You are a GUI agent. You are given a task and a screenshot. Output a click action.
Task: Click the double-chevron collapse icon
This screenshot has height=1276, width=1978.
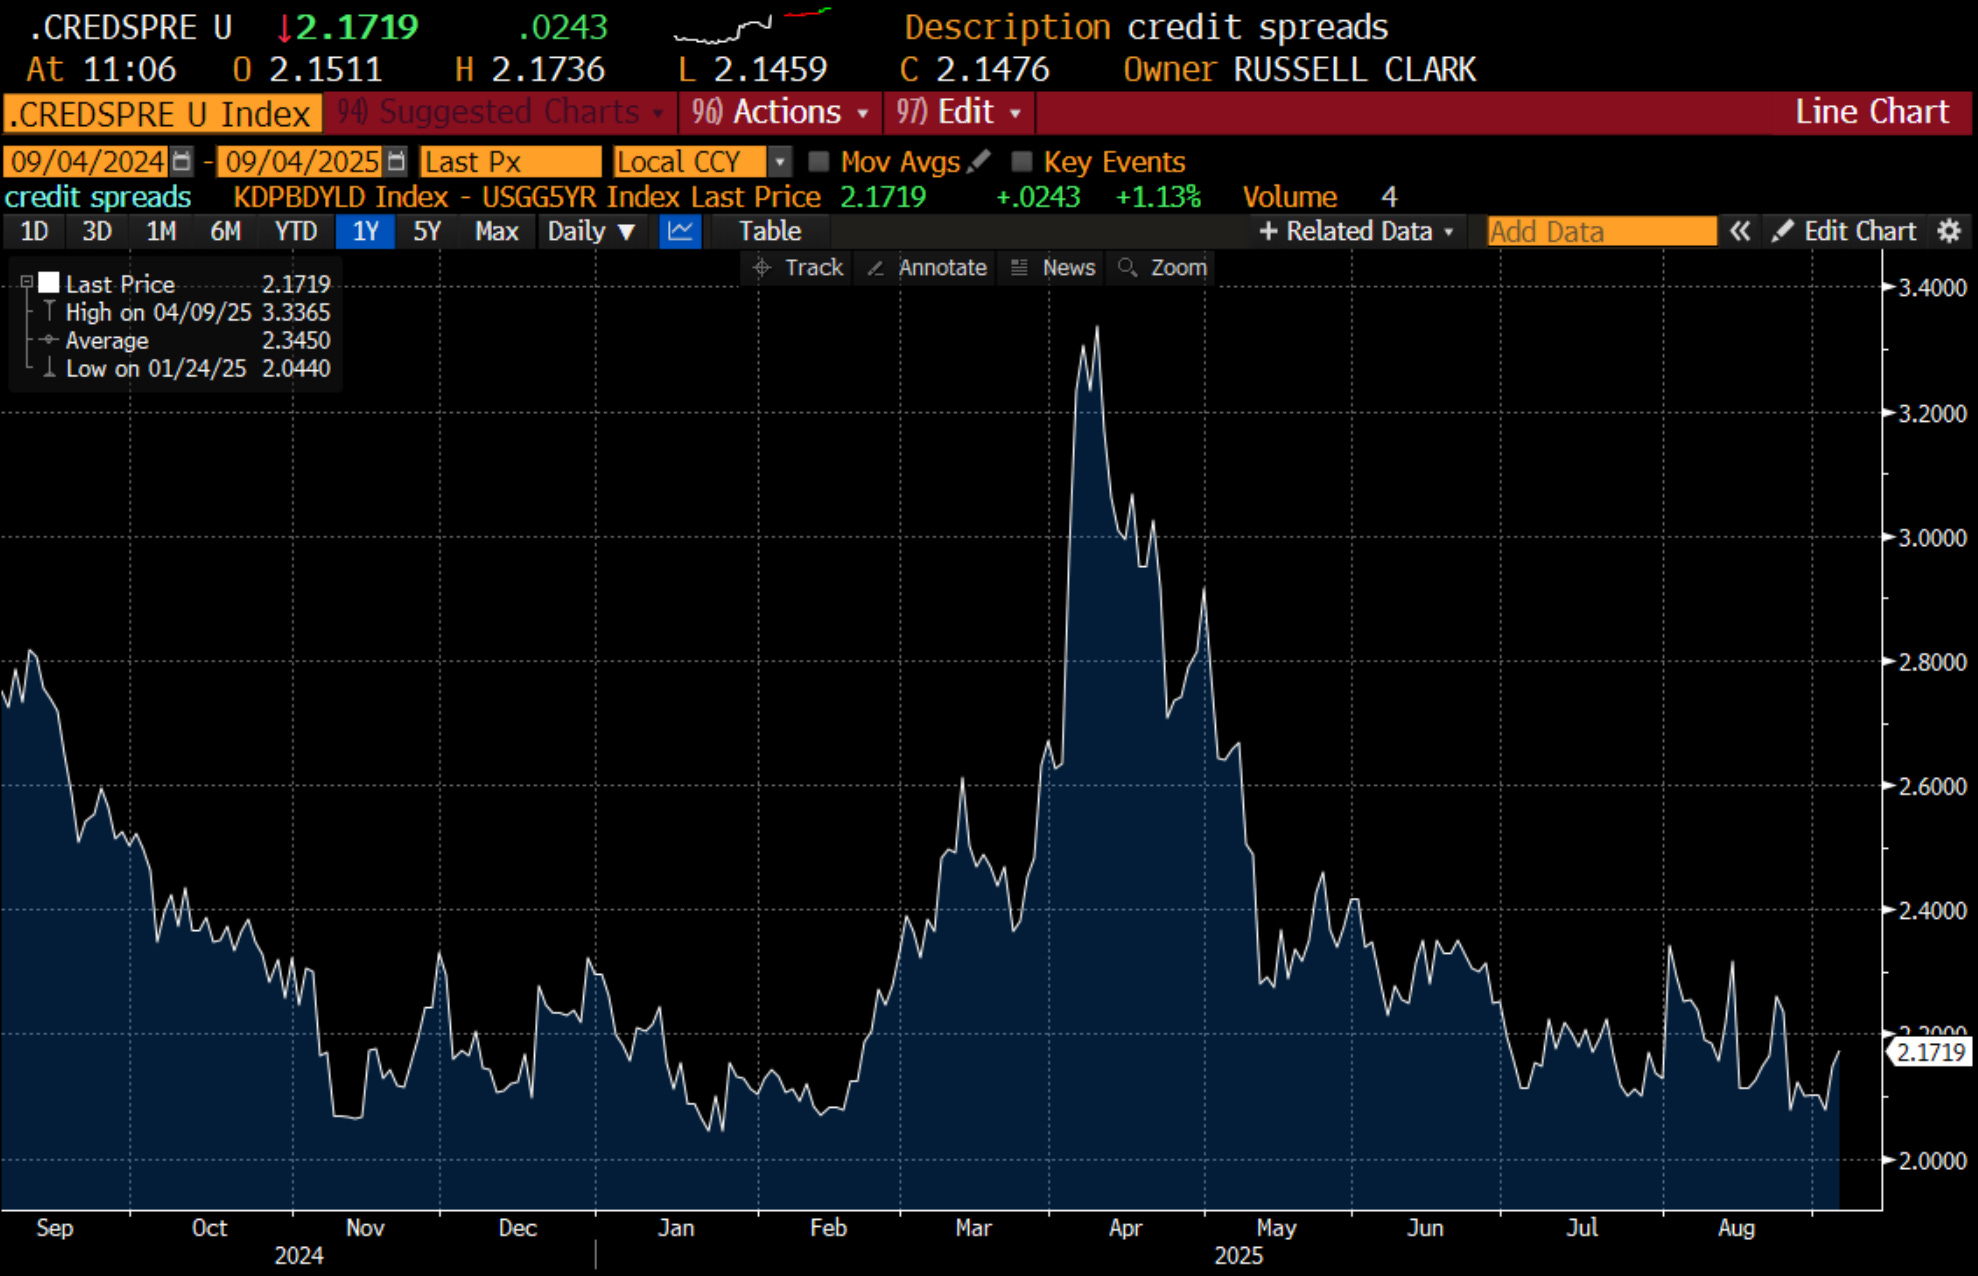coord(1740,232)
